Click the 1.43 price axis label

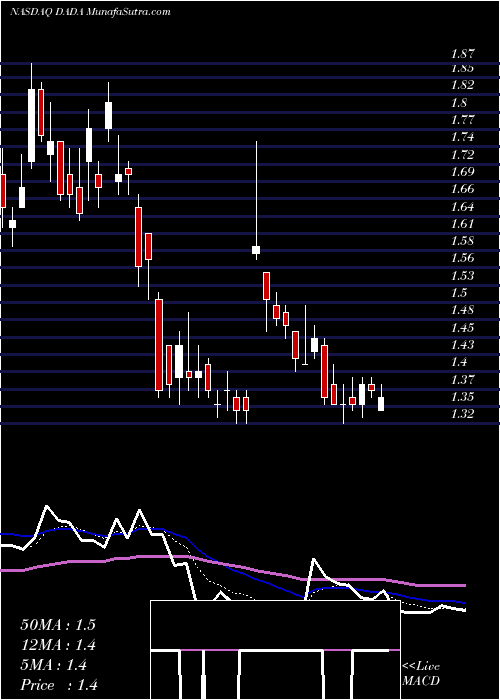(x=462, y=345)
